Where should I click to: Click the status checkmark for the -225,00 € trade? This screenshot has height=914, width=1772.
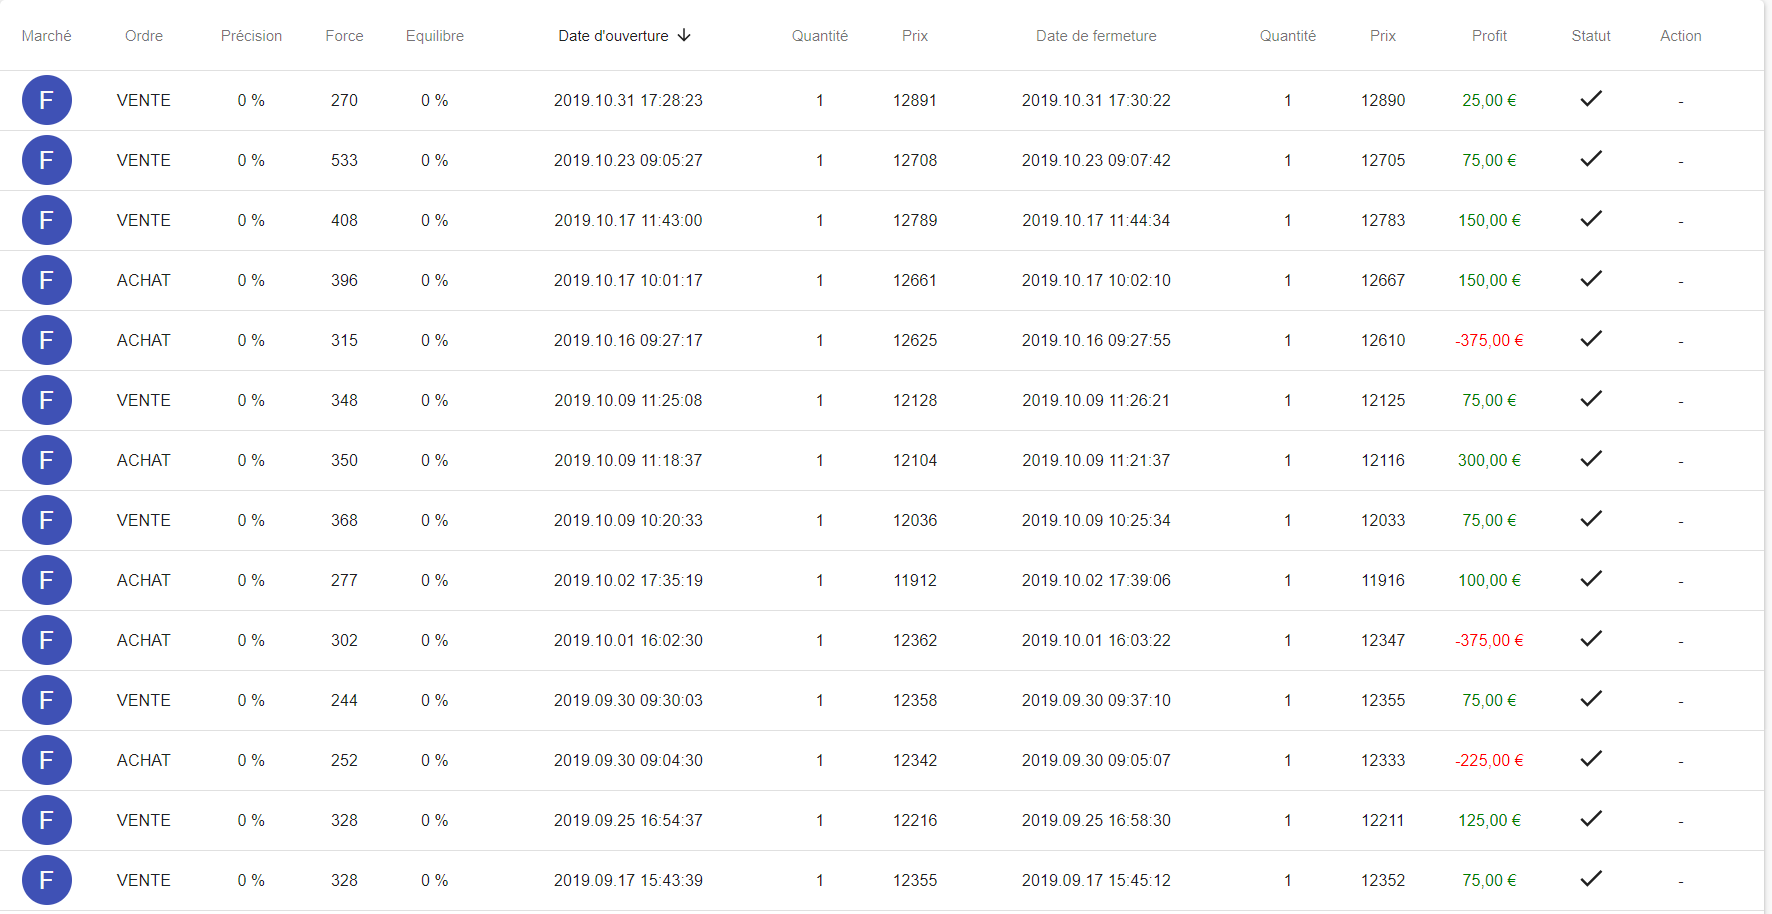[1590, 759]
